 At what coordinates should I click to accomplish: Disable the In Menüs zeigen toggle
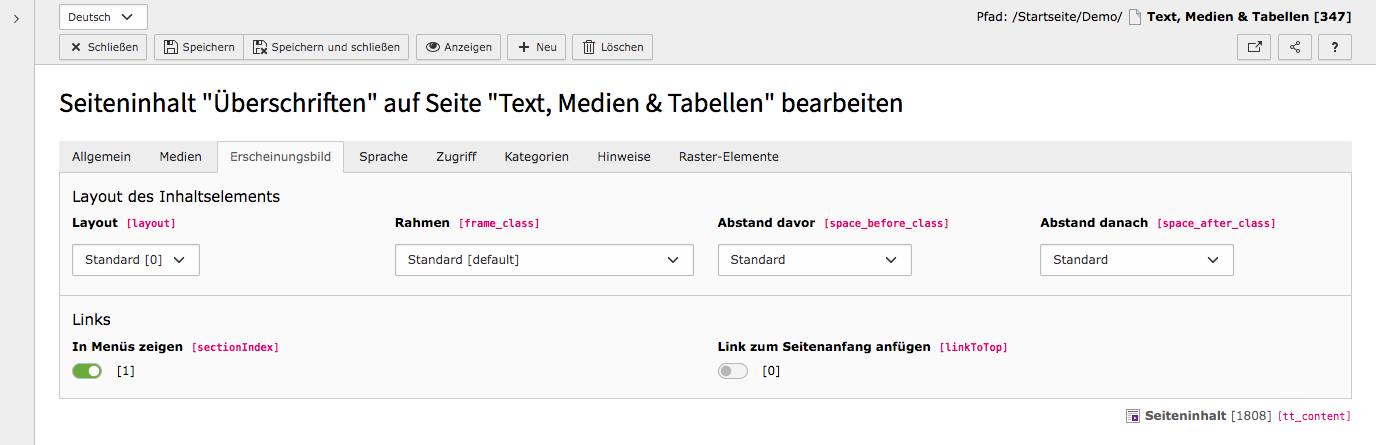point(87,371)
